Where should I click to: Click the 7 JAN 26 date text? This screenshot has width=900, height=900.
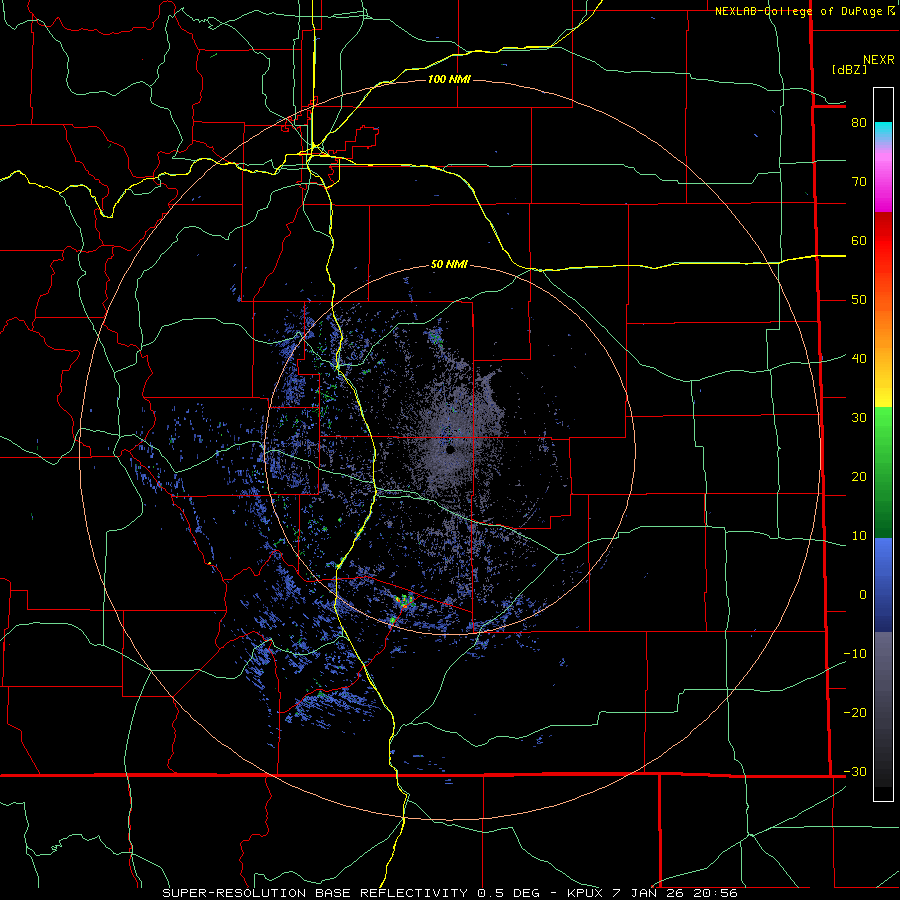pos(649,893)
